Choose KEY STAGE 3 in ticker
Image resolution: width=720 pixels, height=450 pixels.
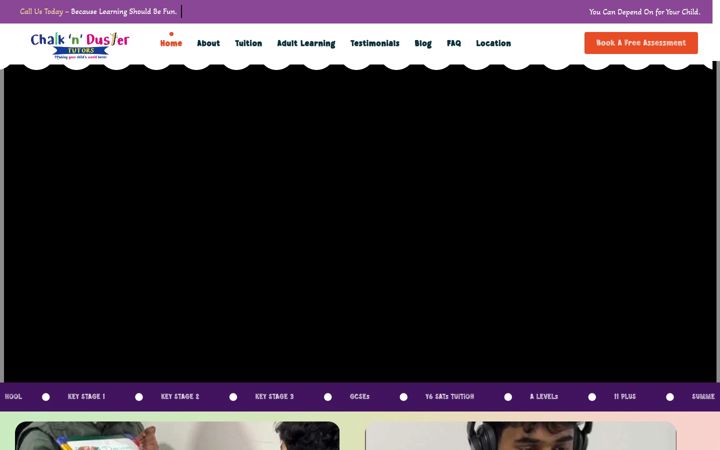coord(274,396)
